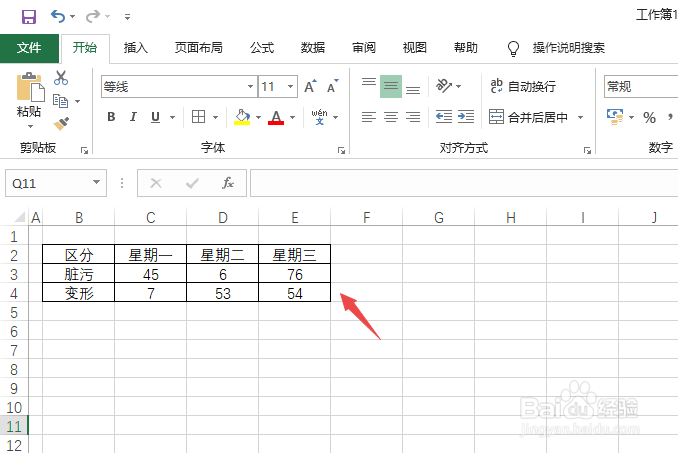The width and height of the screenshot is (678, 453).
Task: Confirm entry with the checkmark
Action: 192,183
